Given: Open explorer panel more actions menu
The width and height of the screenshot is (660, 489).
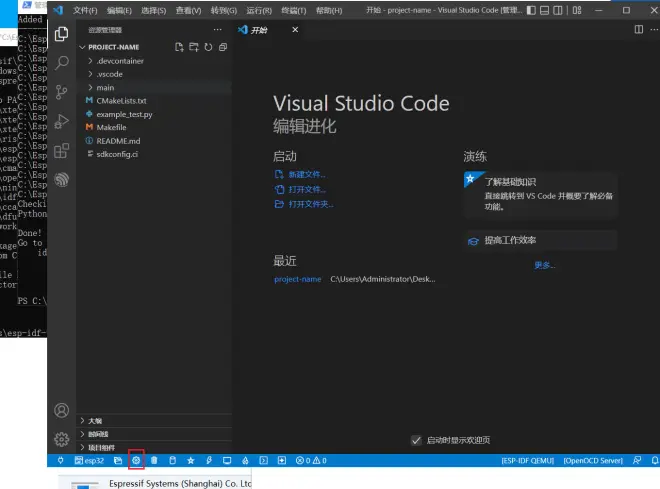Looking at the screenshot, I should click(217, 29).
